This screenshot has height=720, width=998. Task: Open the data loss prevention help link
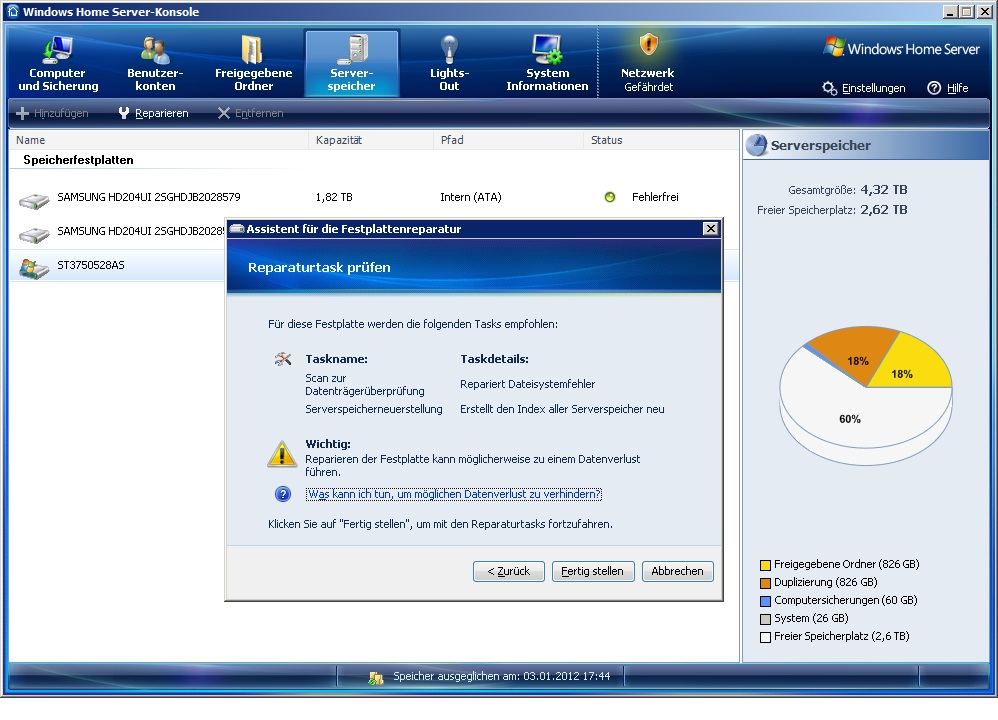pos(454,494)
